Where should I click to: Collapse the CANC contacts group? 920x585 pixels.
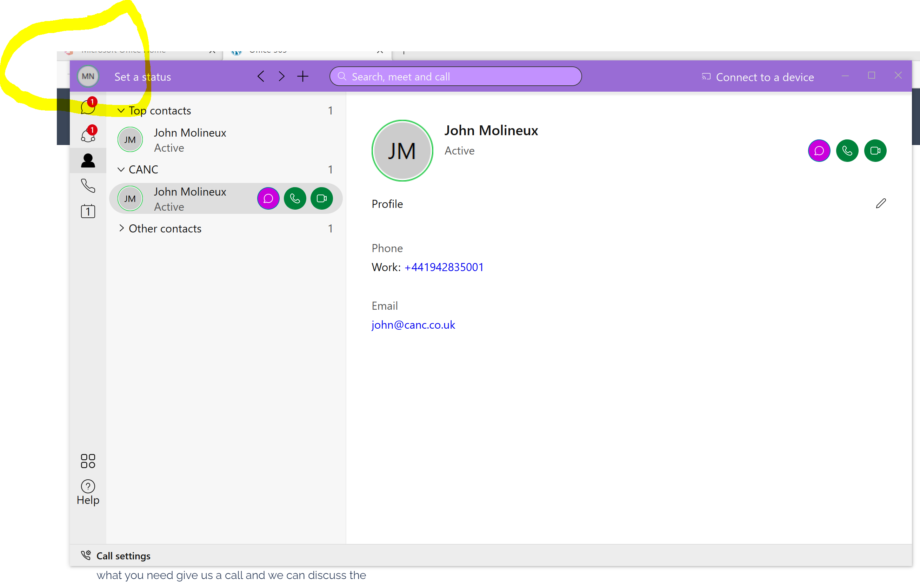tap(121, 169)
